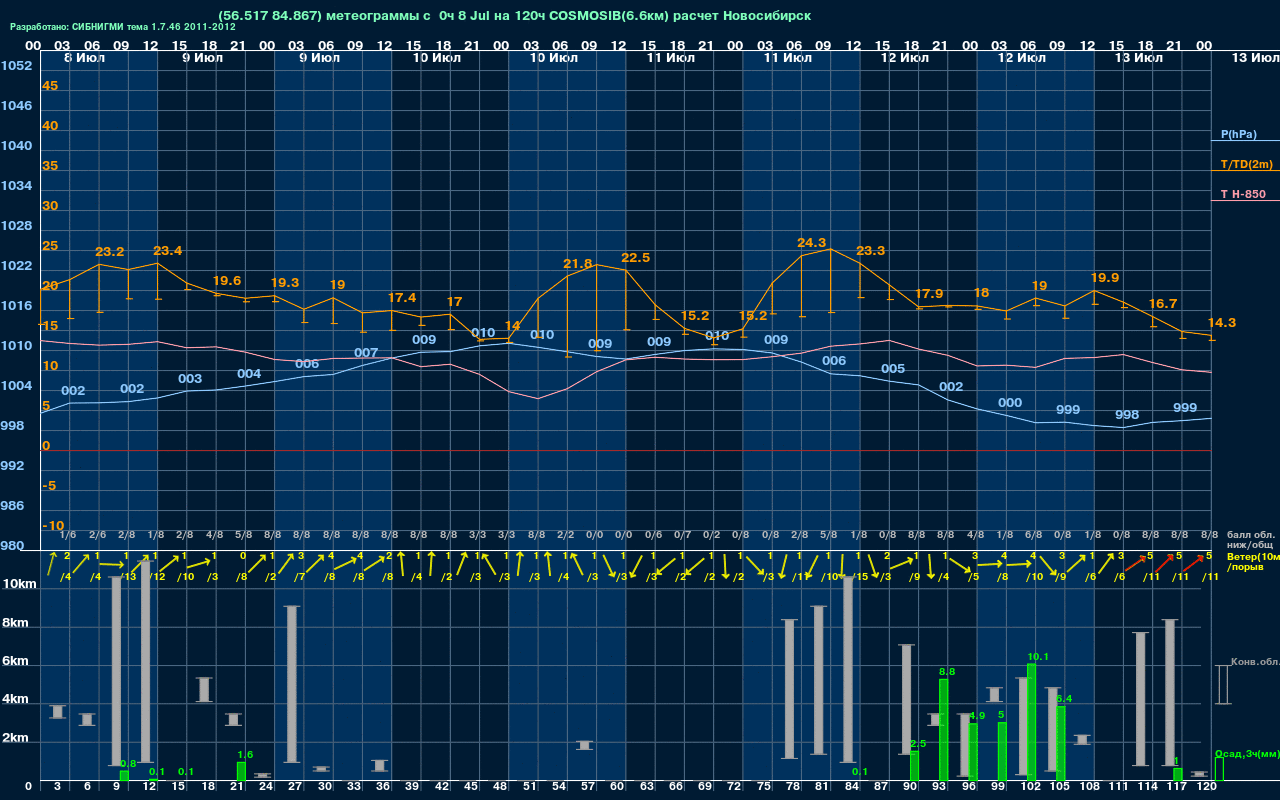This screenshot has width=1280, height=800.
Task: Click the green 1.6 precipitation value
Action: pyautogui.click(x=245, y=755)
